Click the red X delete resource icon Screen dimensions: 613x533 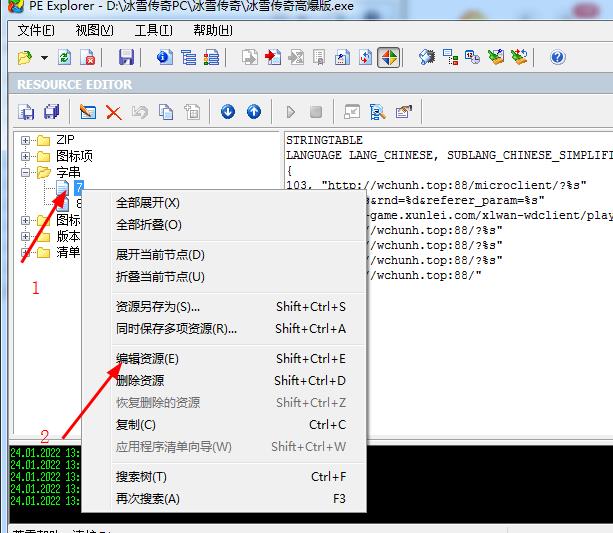click(x=114, y=112)
